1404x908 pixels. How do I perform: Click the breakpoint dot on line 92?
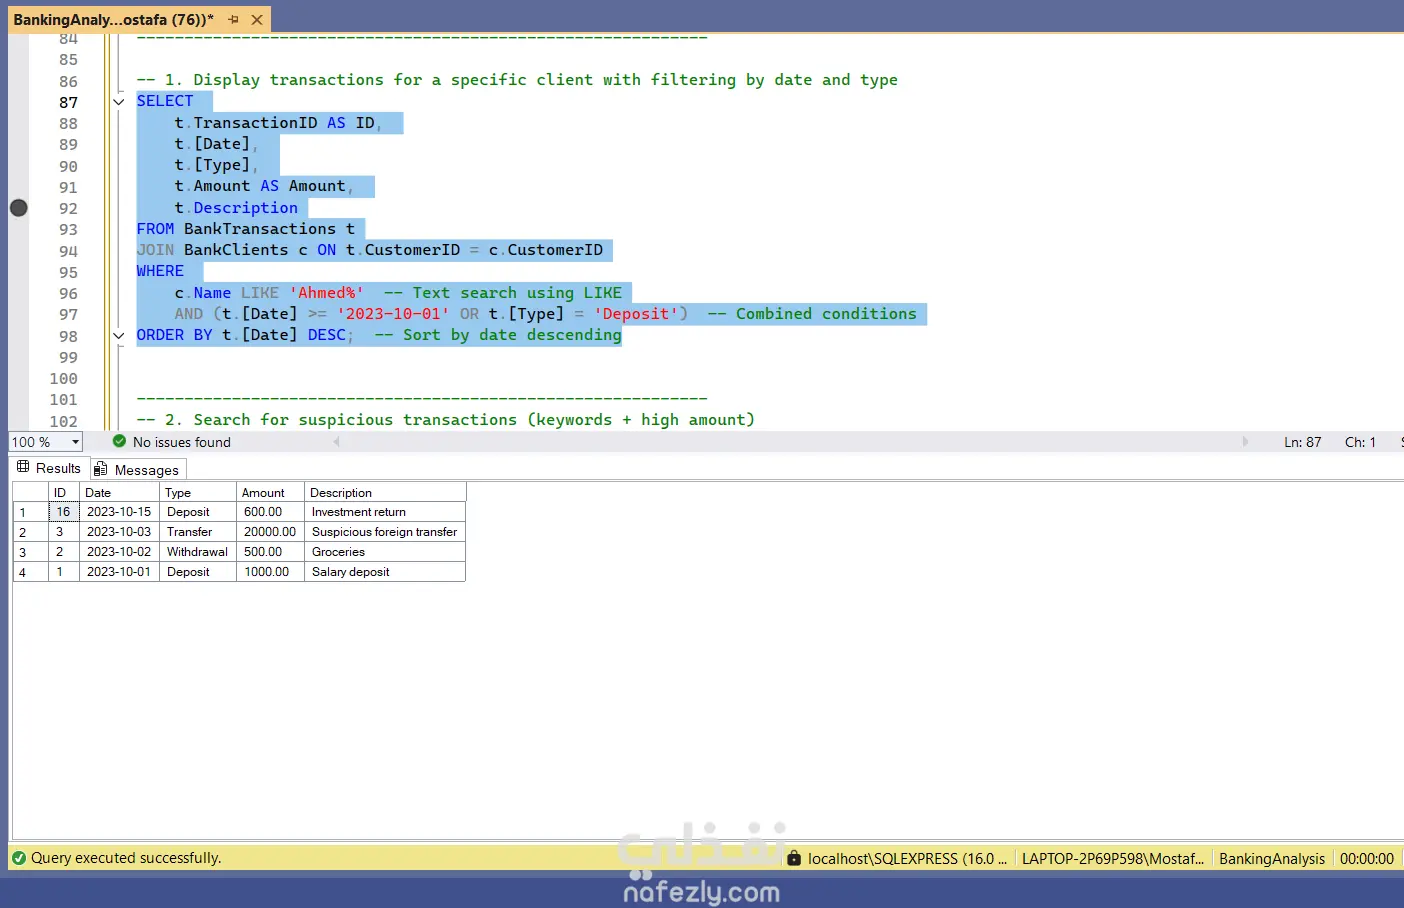click(x=19, y=208)
